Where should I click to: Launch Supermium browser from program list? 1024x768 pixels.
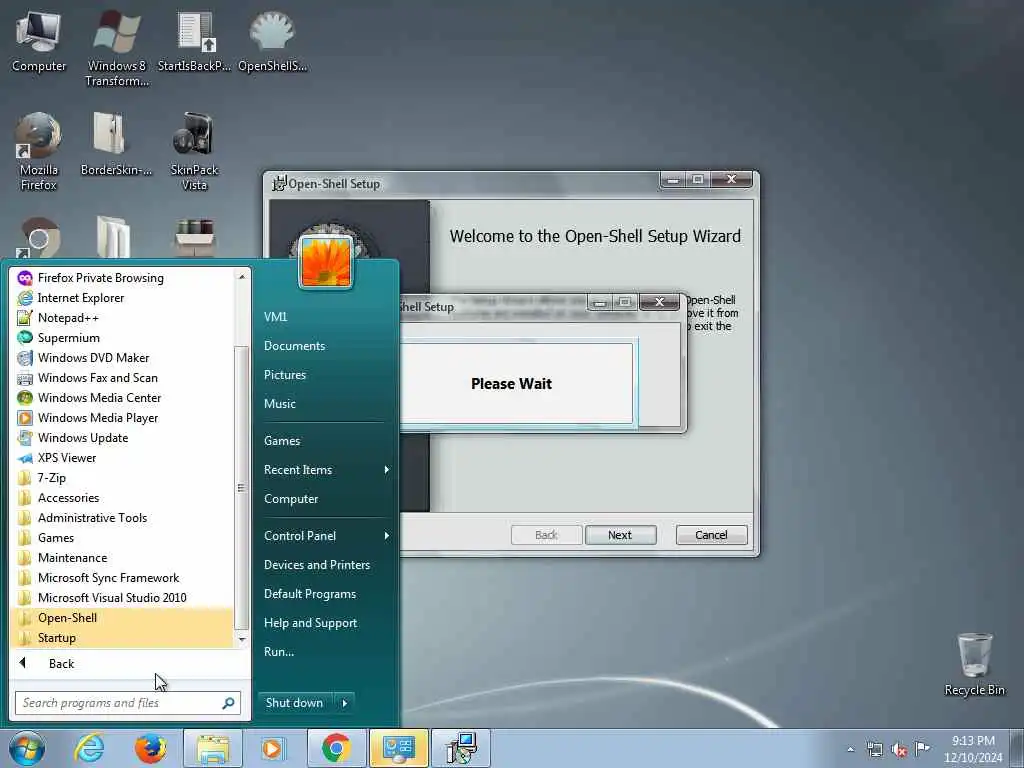tap(122, 338)
